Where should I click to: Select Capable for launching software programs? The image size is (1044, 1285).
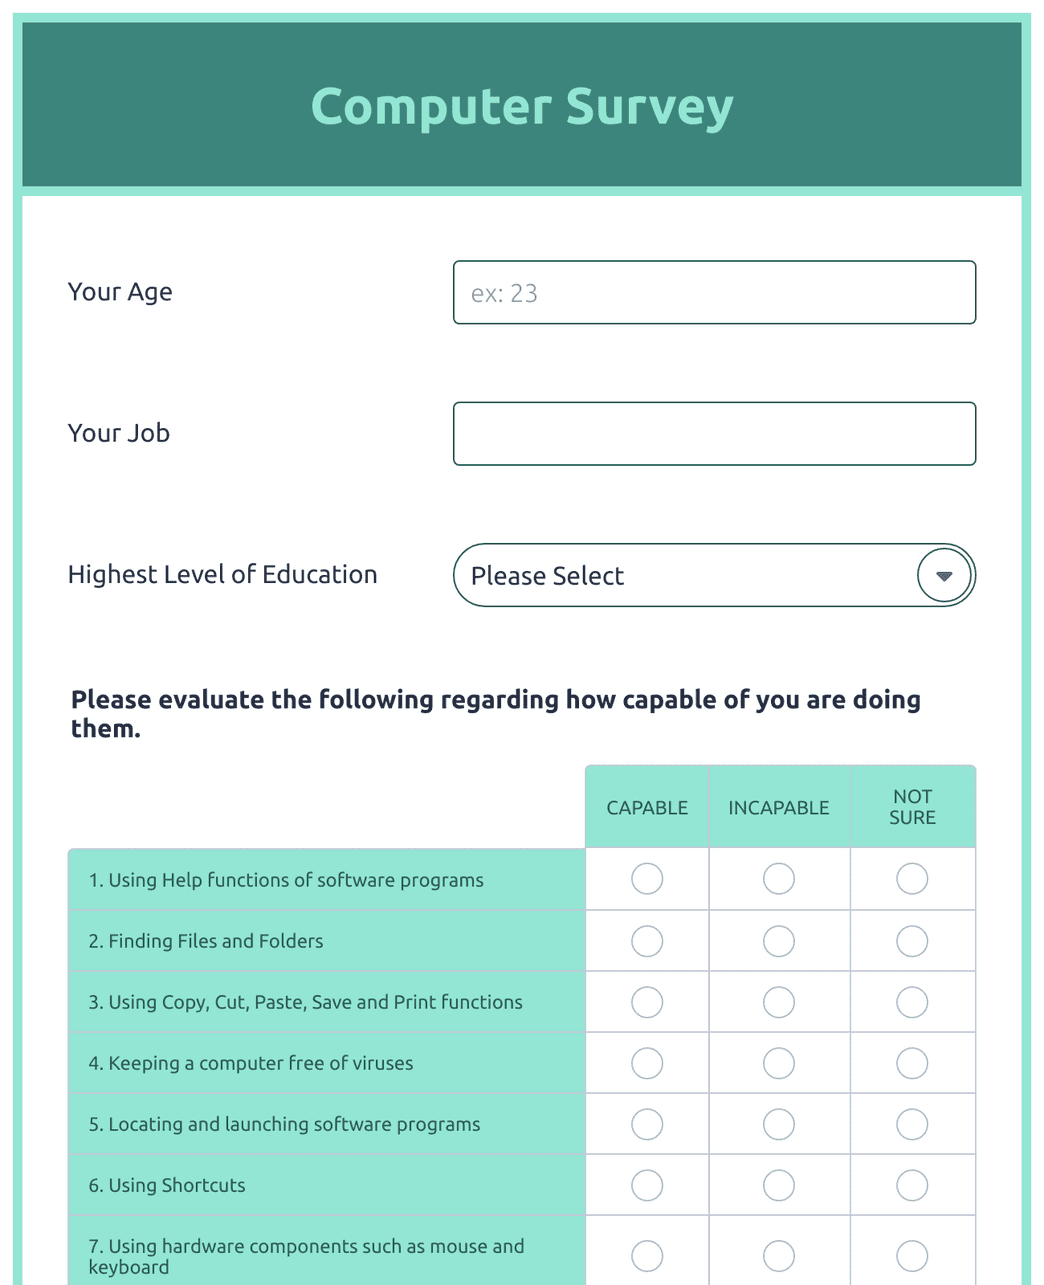tap(646, 1123)
